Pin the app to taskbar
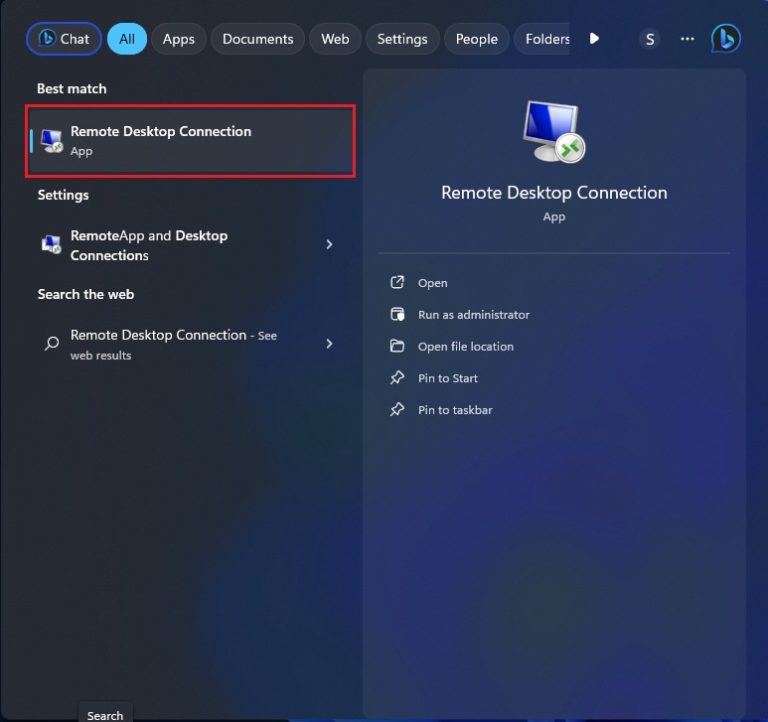This screenshot has height=722, width=768. click(454, 410)
